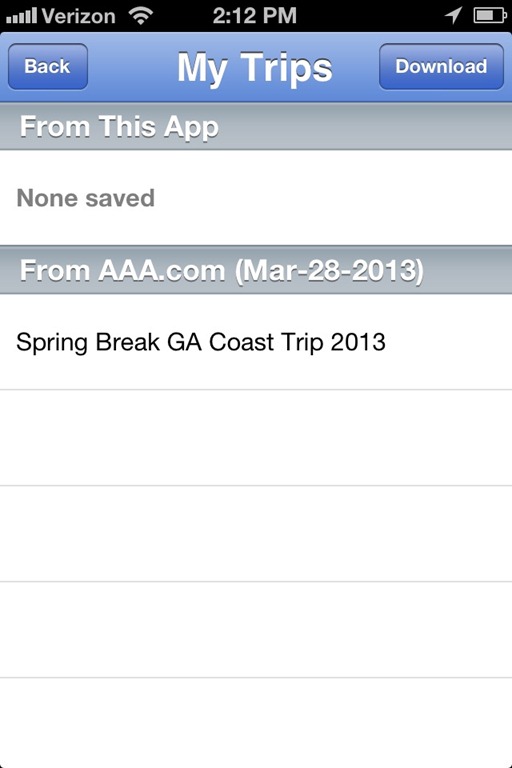The width and height of the screenshot is (512, 768).
Task: Select the third empty row in the list
Action: (x=256, y=630)
